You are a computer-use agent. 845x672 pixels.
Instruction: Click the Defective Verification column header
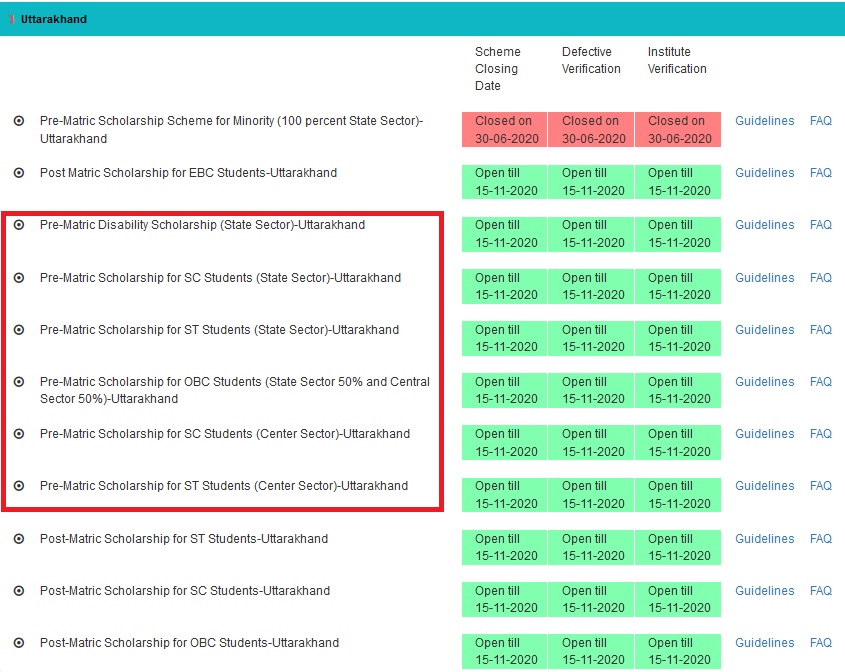coord(591,60)
